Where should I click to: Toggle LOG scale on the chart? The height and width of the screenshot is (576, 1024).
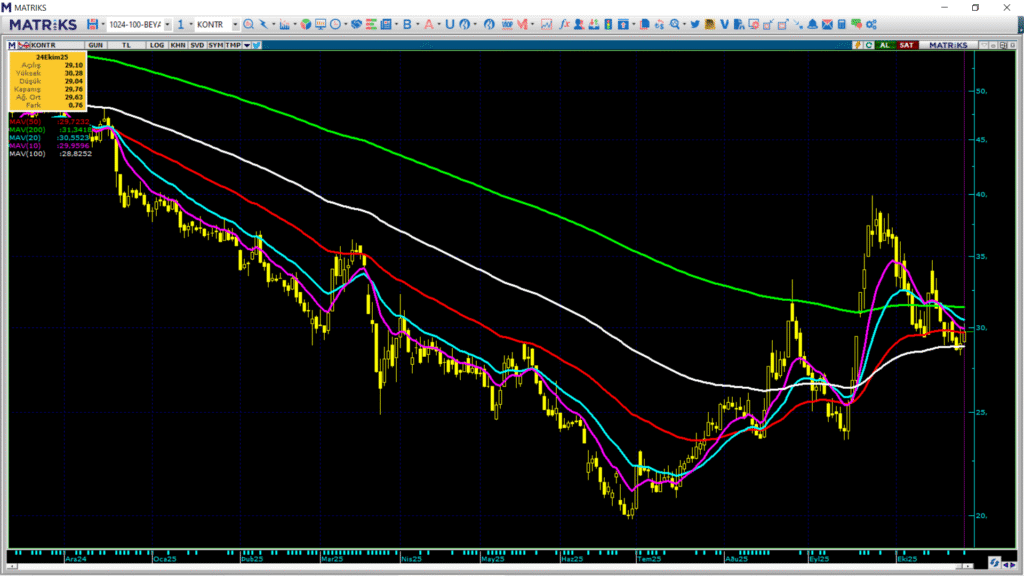coord(157,45)
